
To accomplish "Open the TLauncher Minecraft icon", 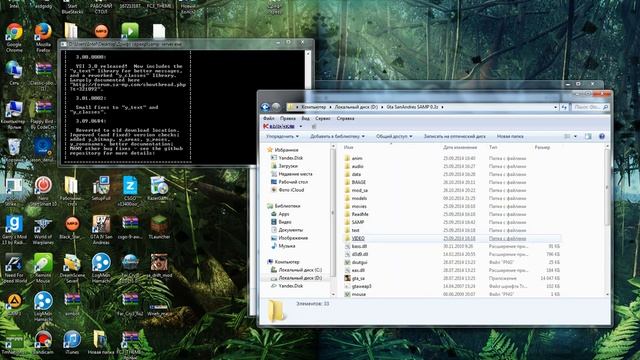I will [159, 227].
